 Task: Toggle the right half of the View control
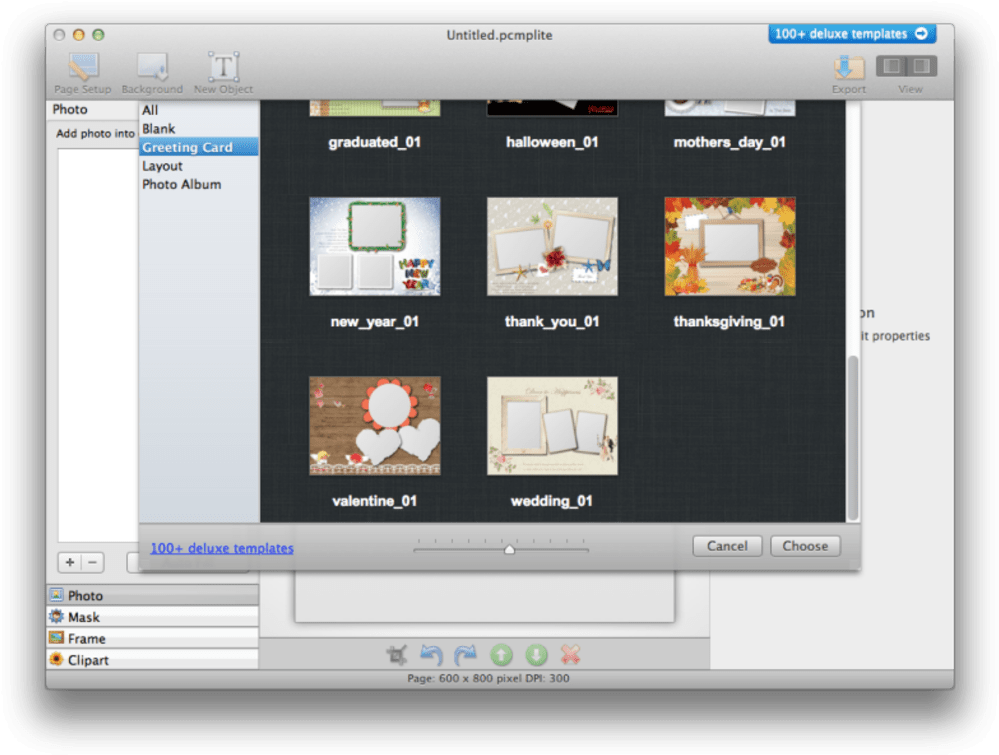922,66
